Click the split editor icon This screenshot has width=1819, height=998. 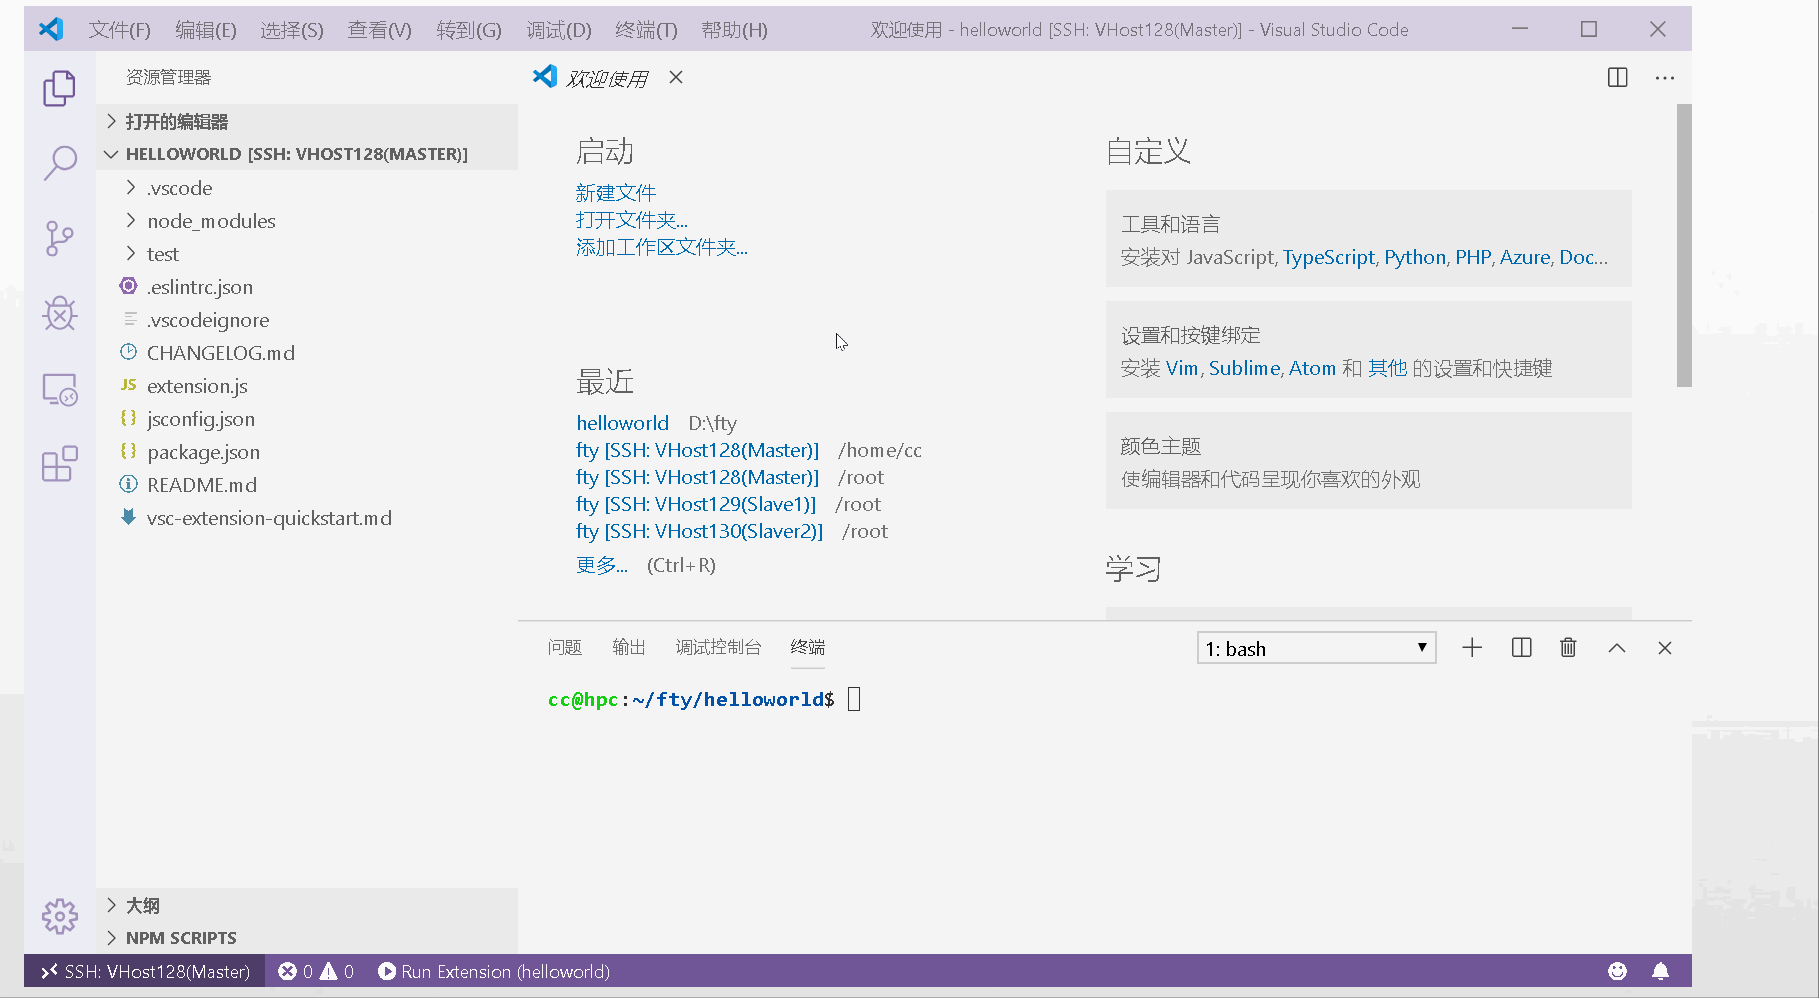coord(1617,78)
